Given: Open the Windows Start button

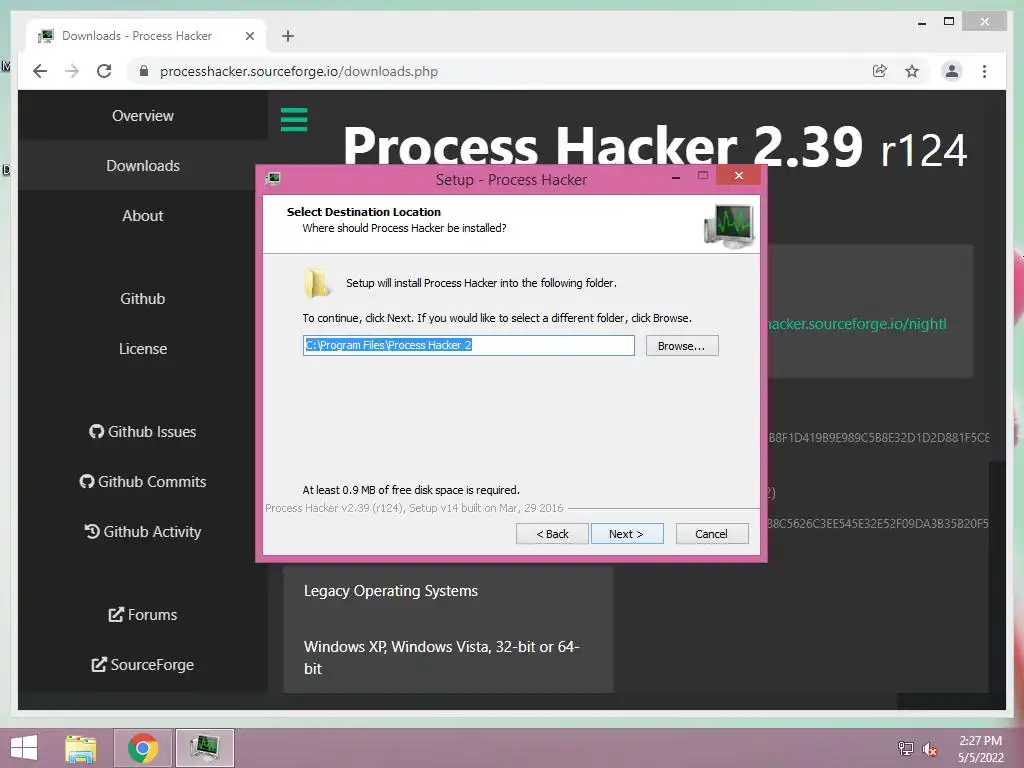Looking at the screenshot, I should click(24, 748).
